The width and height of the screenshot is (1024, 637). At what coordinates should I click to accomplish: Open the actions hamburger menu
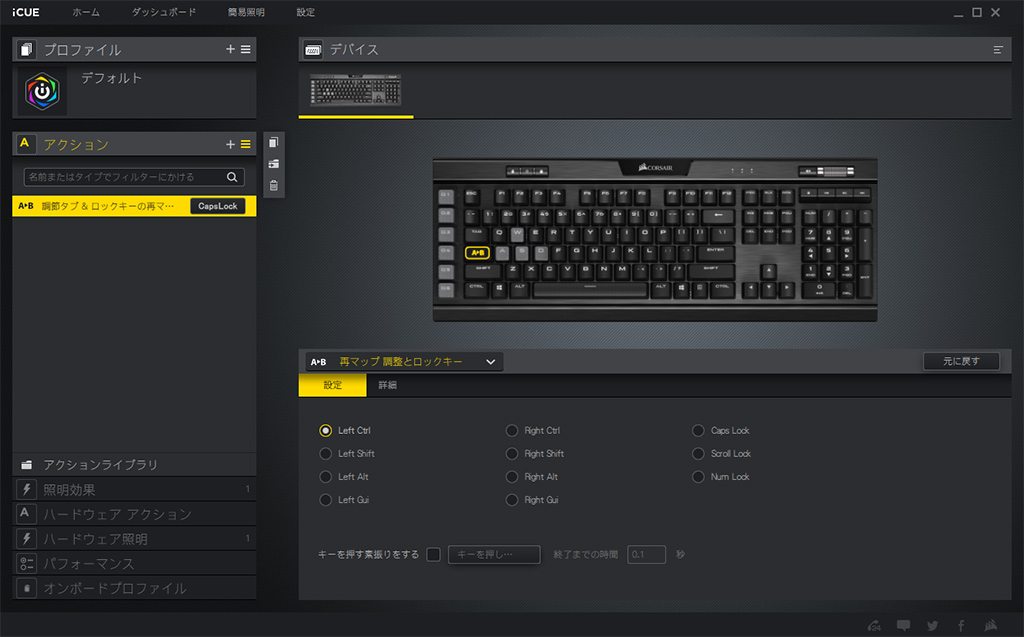(x=246, y=144)
